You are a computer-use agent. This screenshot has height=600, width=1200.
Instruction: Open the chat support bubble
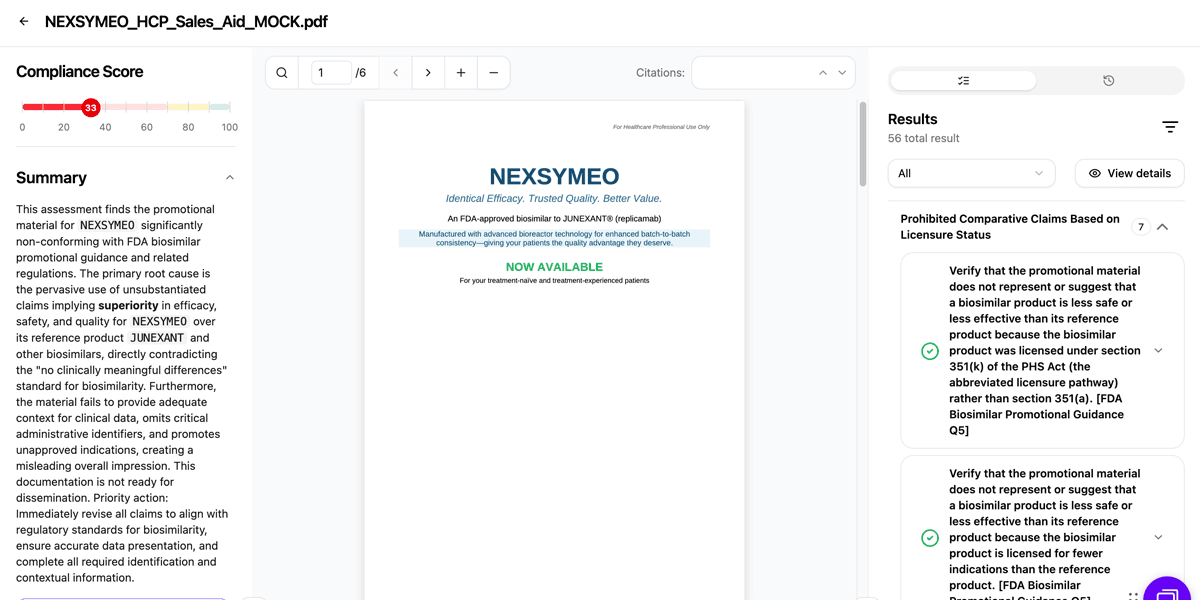coord(1166,581)
